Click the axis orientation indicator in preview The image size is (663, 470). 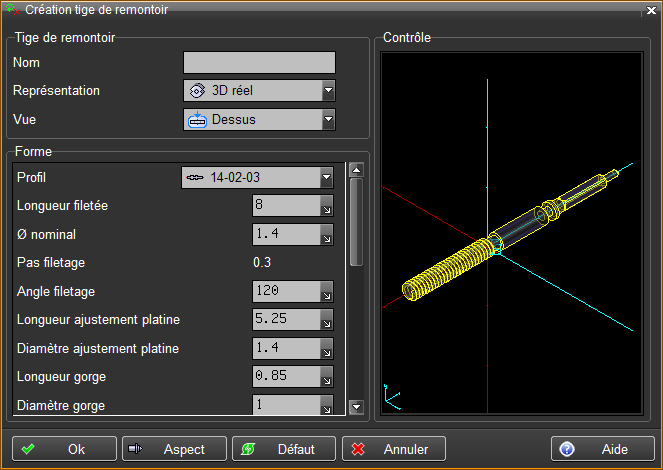pos(392,397)
